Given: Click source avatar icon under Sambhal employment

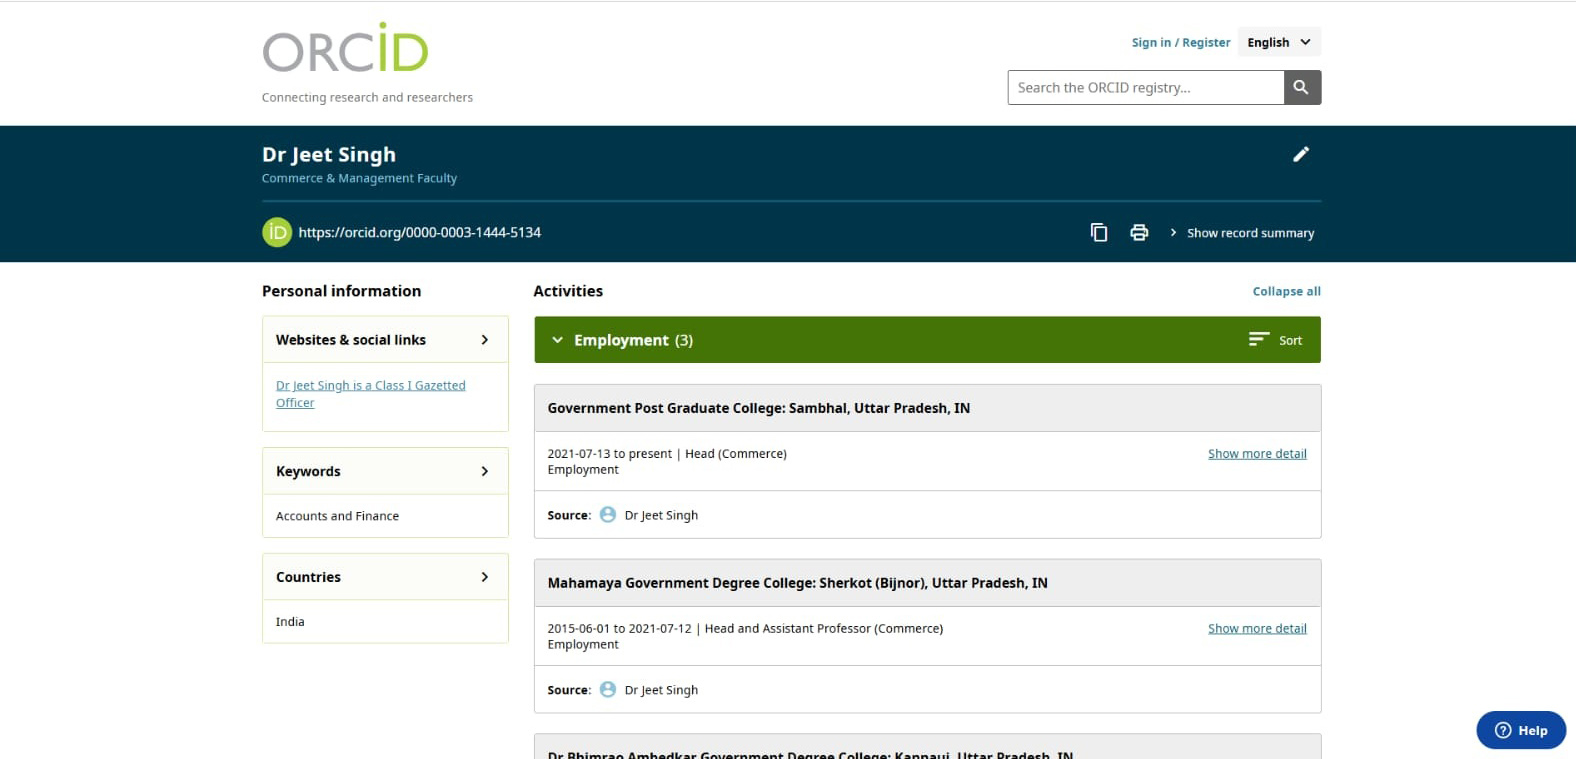Looking at the screenshot, I should coord(608,515).
